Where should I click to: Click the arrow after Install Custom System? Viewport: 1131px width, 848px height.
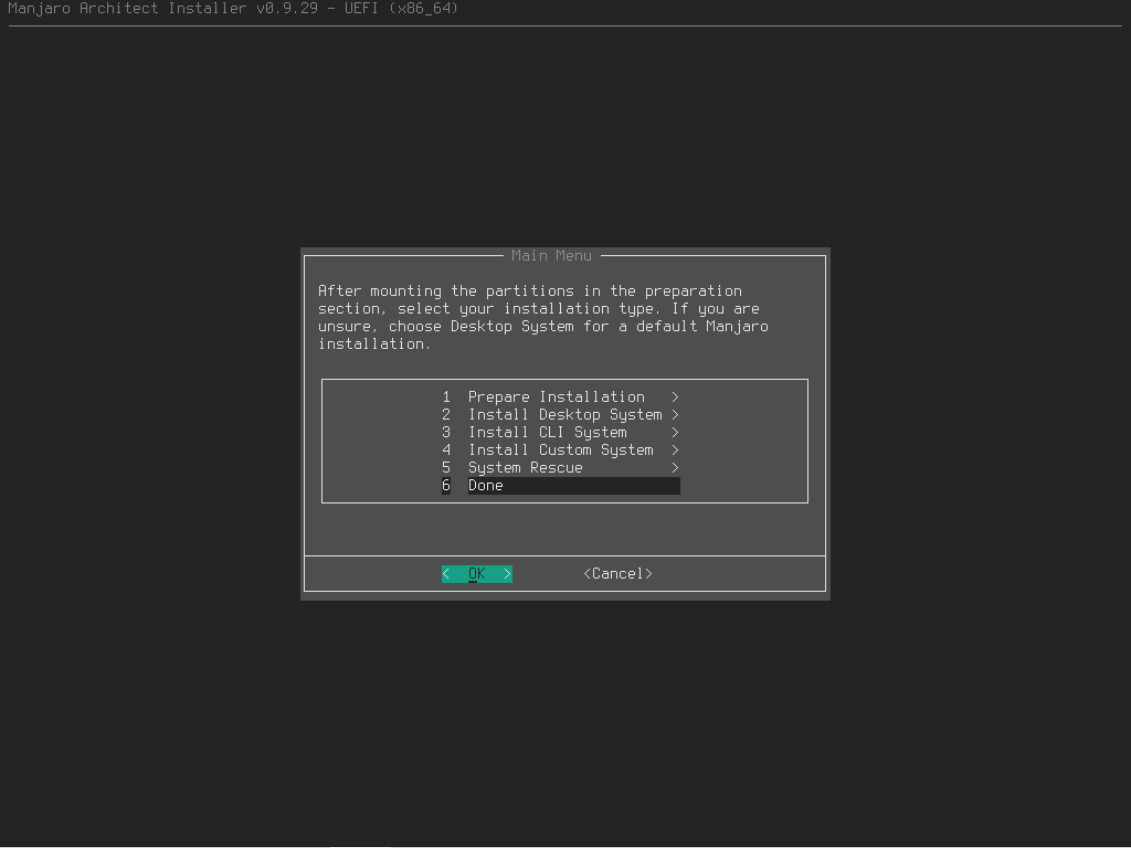676,450
